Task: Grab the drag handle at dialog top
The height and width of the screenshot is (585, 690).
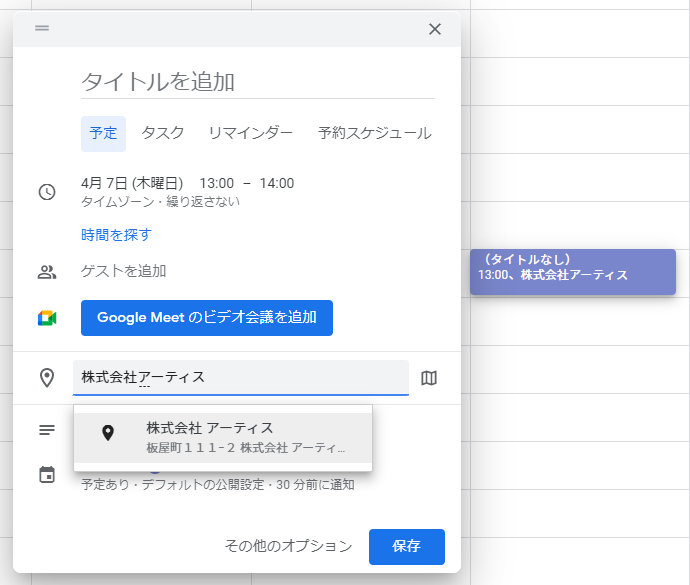Action: 42,28
